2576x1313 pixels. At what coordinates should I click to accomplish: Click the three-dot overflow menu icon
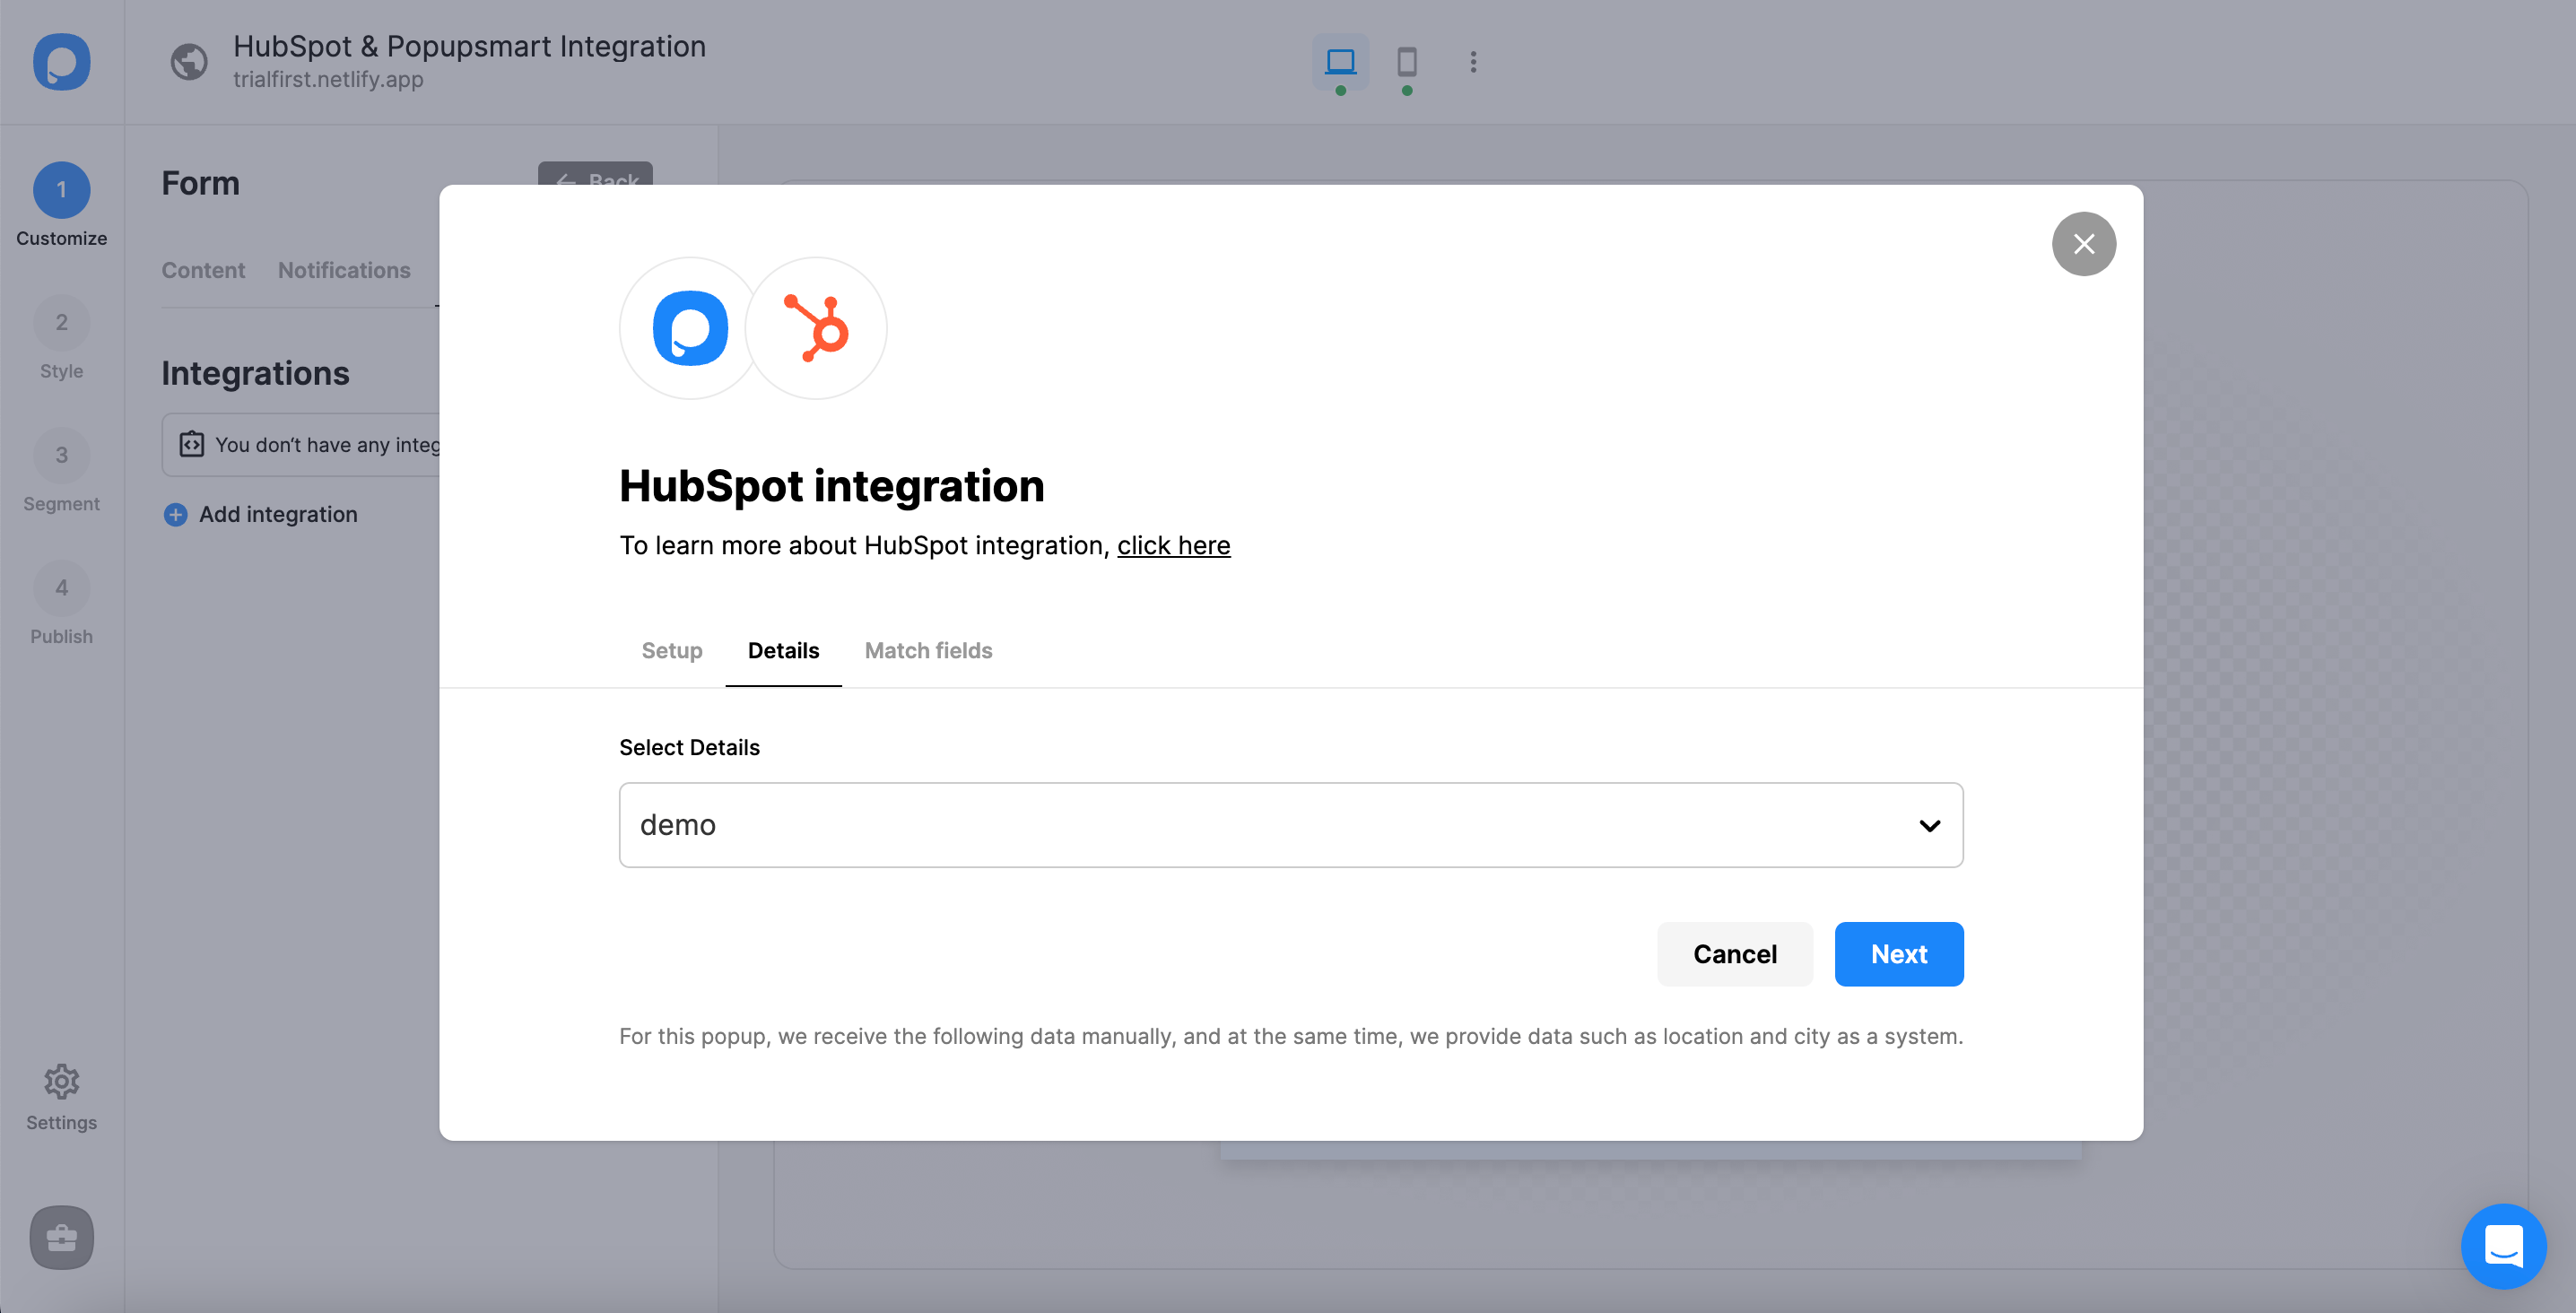coord(1471,62)
